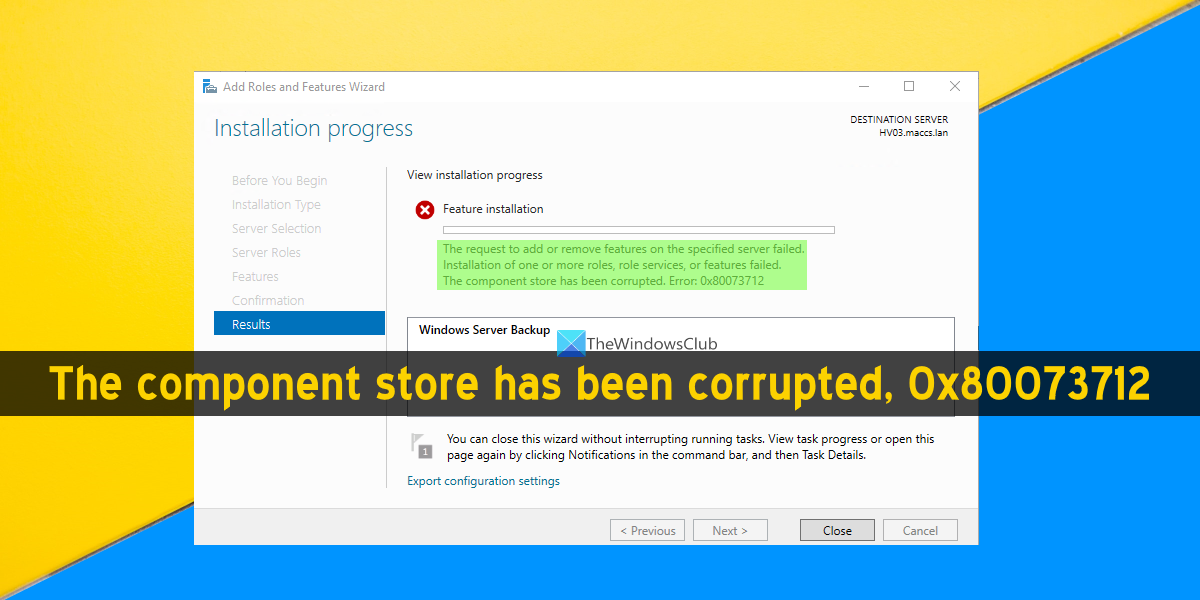The width and height of the screenshot is (1200, 600).
Task: Click the 'View installation progress' heading
Action: 475,175
